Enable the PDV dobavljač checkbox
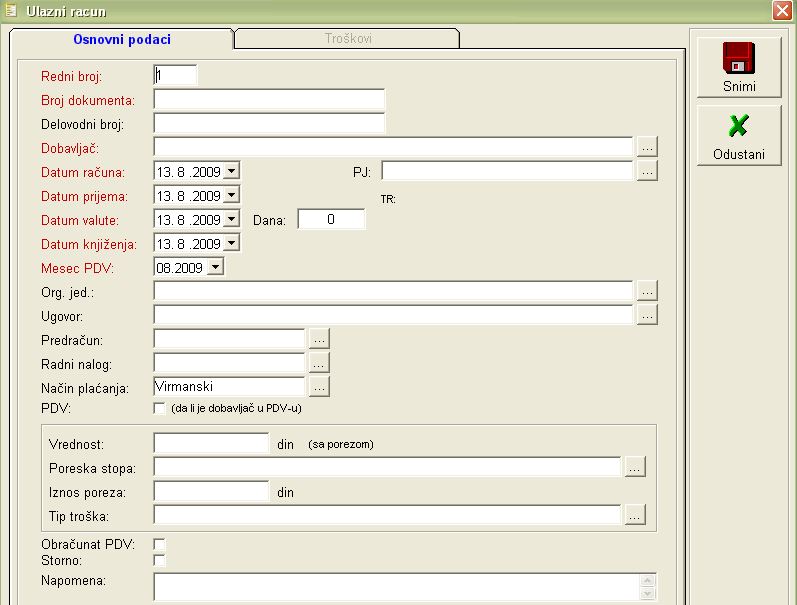 [x=159, y=408]
